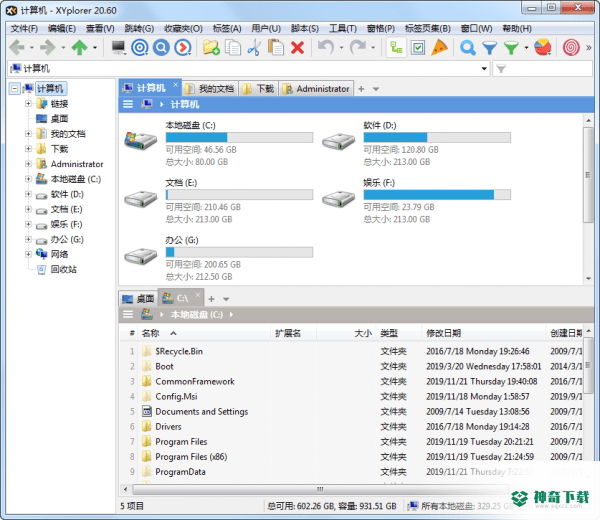Screen dimensions: 600x520
Task: Collapse the 计算机 tree node
Action: (x=15, y=89)
